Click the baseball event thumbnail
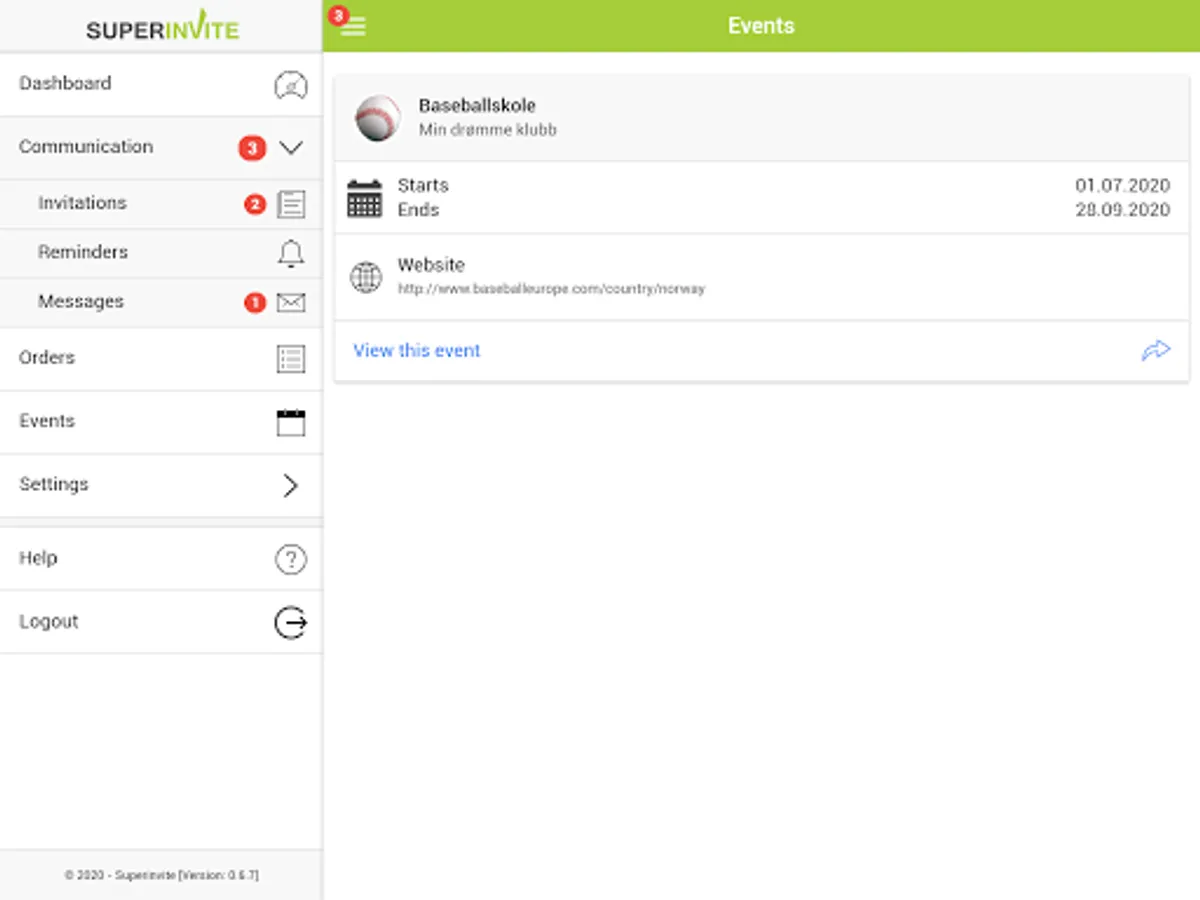This screenshot has width=1200, height=900. (378, 118)
